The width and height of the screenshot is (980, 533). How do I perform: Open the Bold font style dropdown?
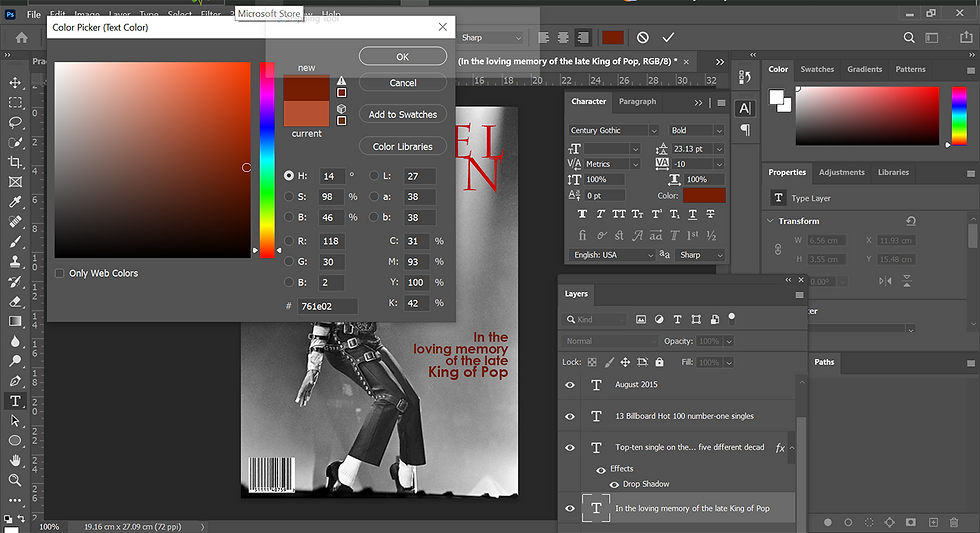click(x=718, y=130)
